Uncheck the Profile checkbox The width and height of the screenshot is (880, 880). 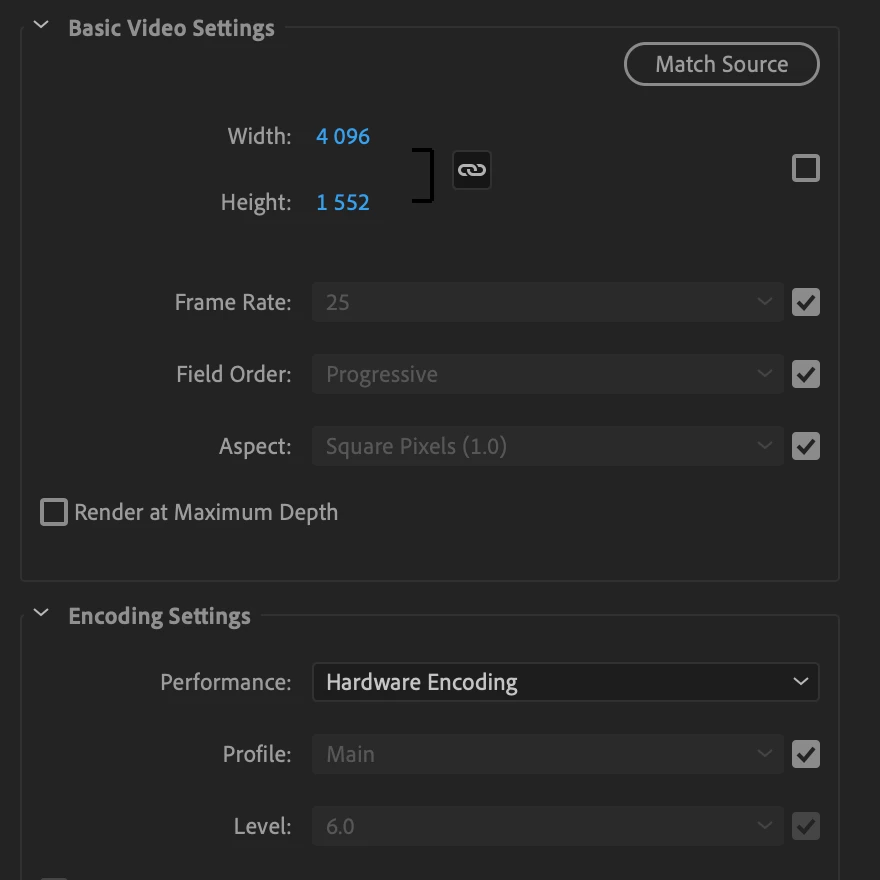(x=805, y=754)
